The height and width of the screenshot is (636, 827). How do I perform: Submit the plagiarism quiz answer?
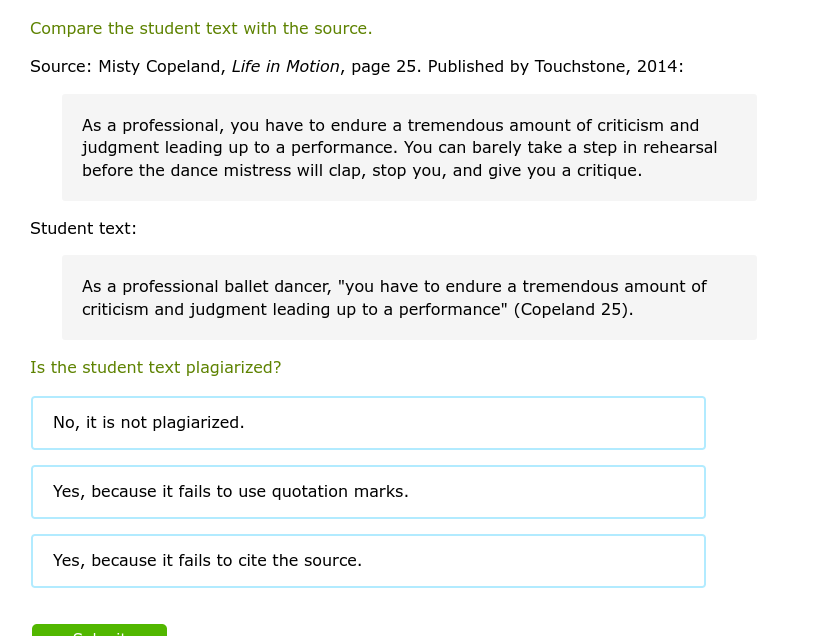click(x=99, y=632)
